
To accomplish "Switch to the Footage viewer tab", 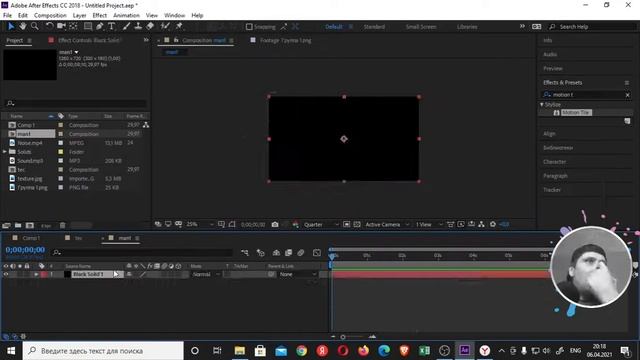I will coord(285,40).
